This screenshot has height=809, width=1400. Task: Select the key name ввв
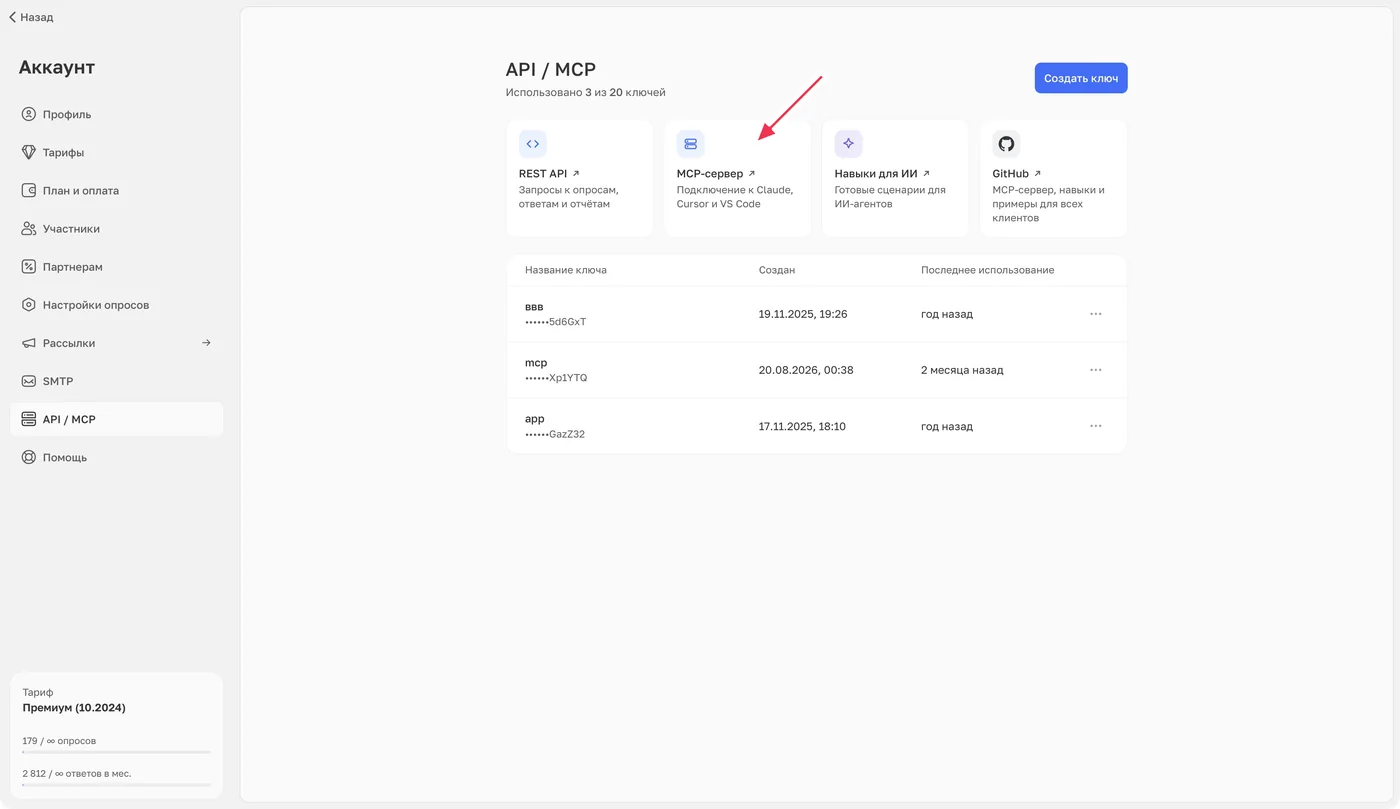(534, 307)
